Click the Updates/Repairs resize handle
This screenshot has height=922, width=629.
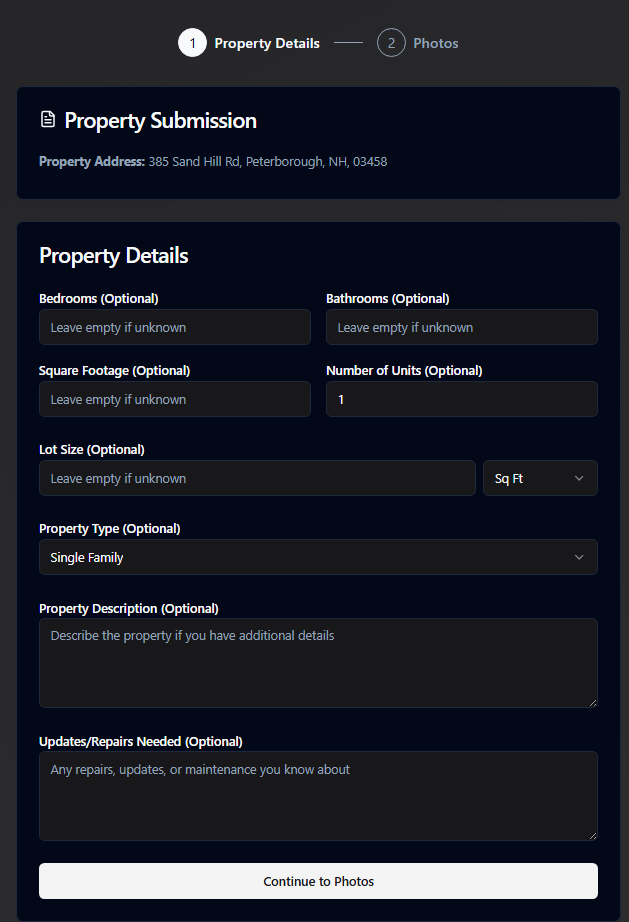[x=592, y=835]
